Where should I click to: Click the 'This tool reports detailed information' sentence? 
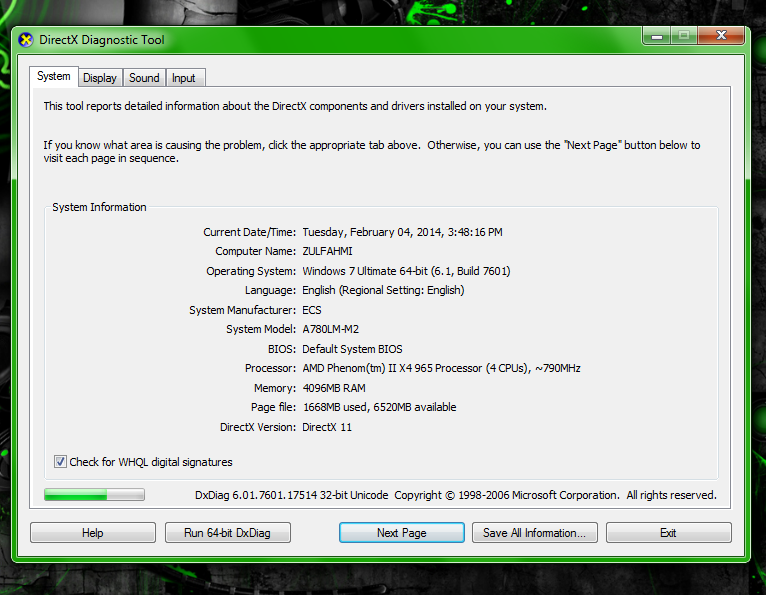tap(295, 106)
